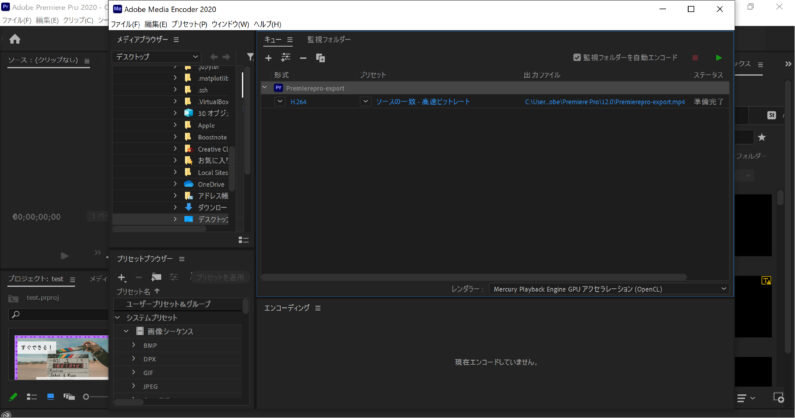Viewport: 795px width, 418px height.
Task: Toggle 監視フォルダーを自動エンコード checkbox
Action: click(x=577, y=58)
